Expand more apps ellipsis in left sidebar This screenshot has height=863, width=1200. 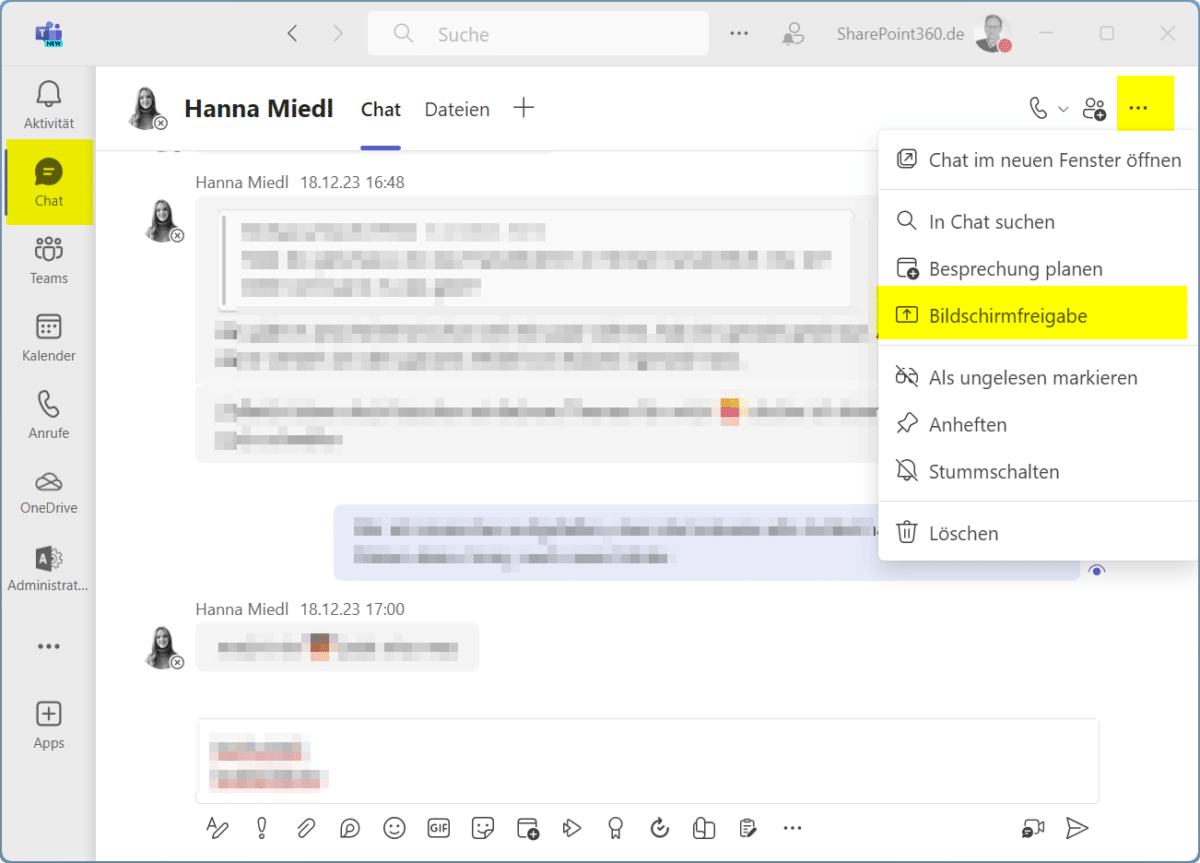[x=49, y=647]
